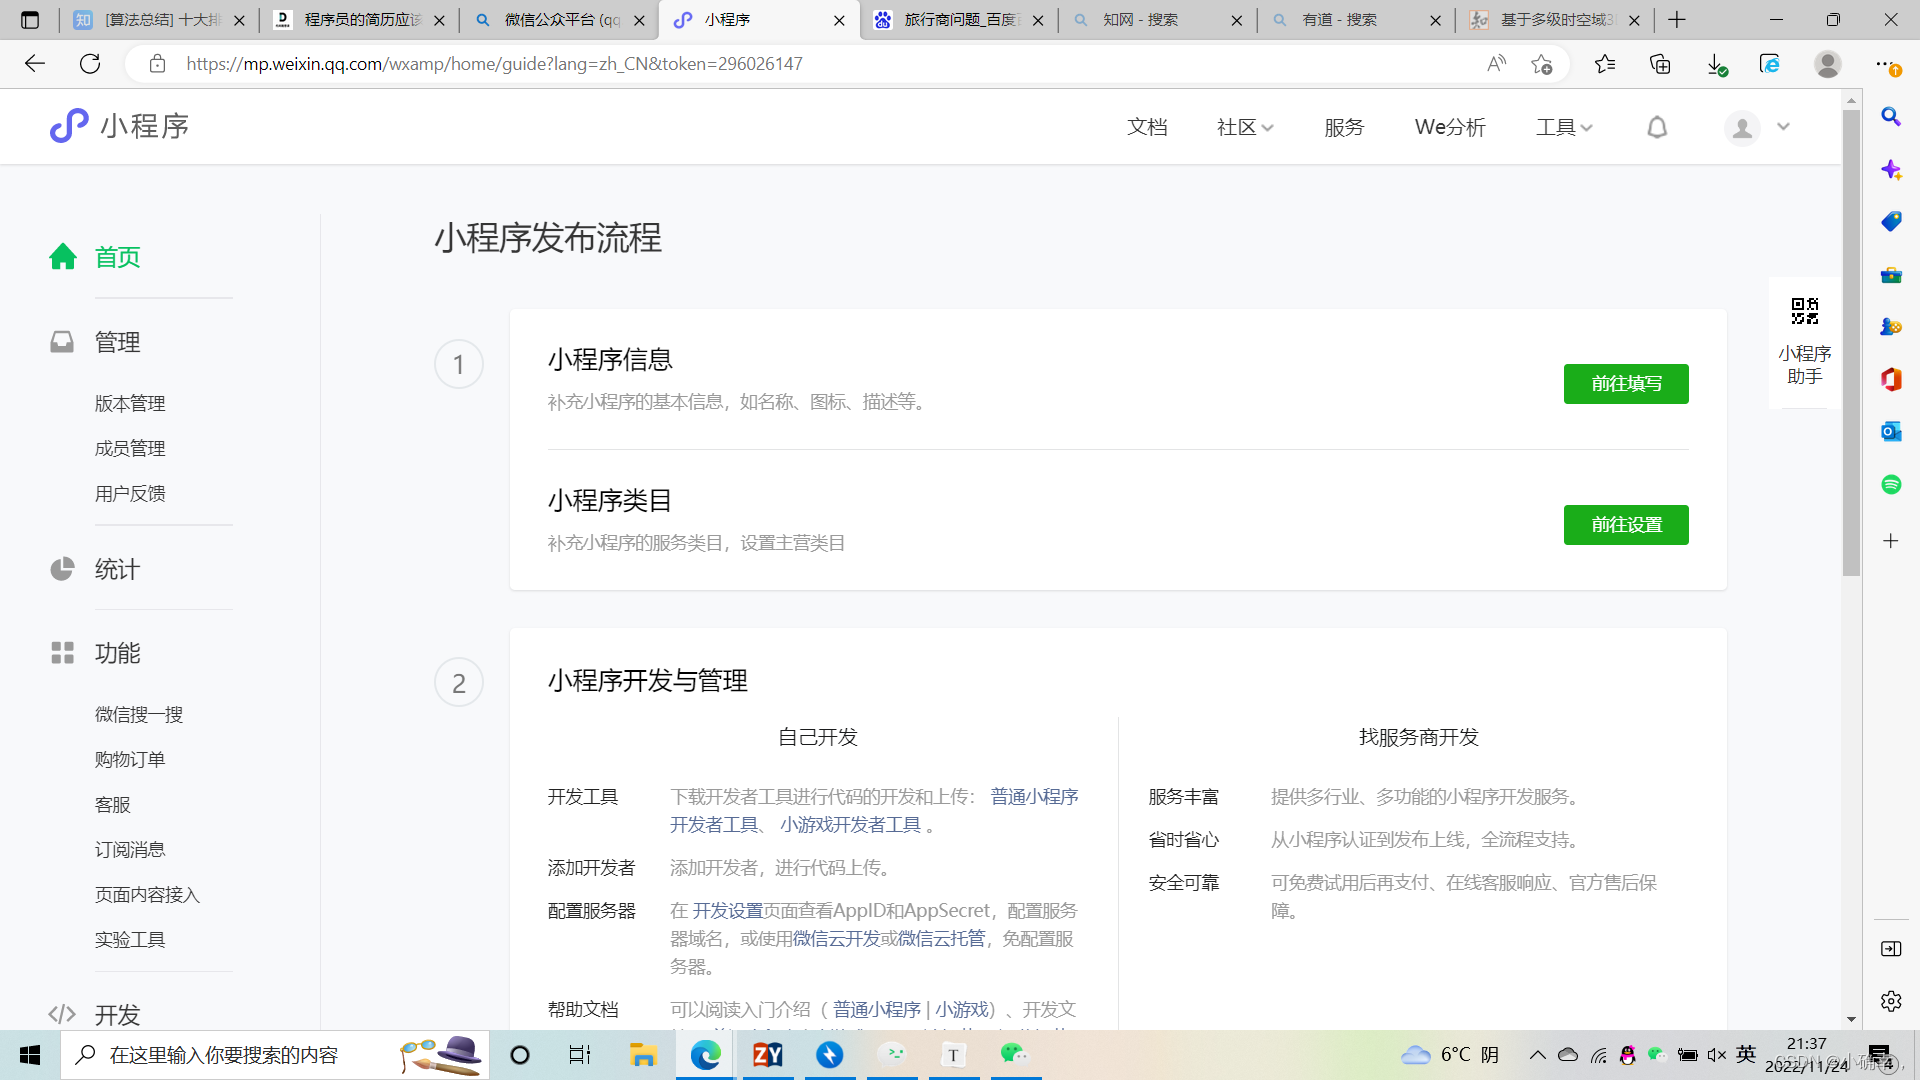Open the 文档 menu item
Image resolution: width=1920 pixels, height=1080 pixels.
[1147, 127]
